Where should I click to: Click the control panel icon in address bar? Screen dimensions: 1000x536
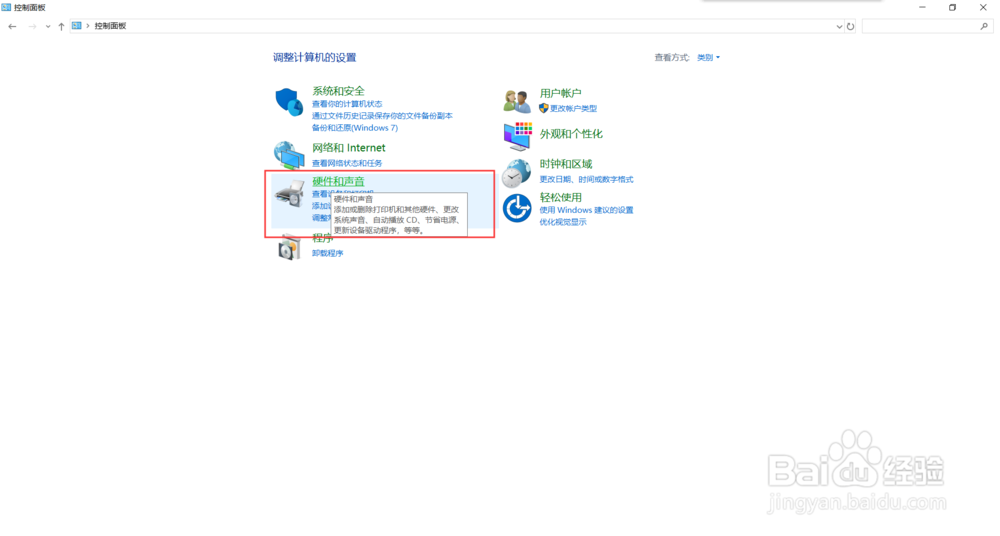tap(77, 26)
